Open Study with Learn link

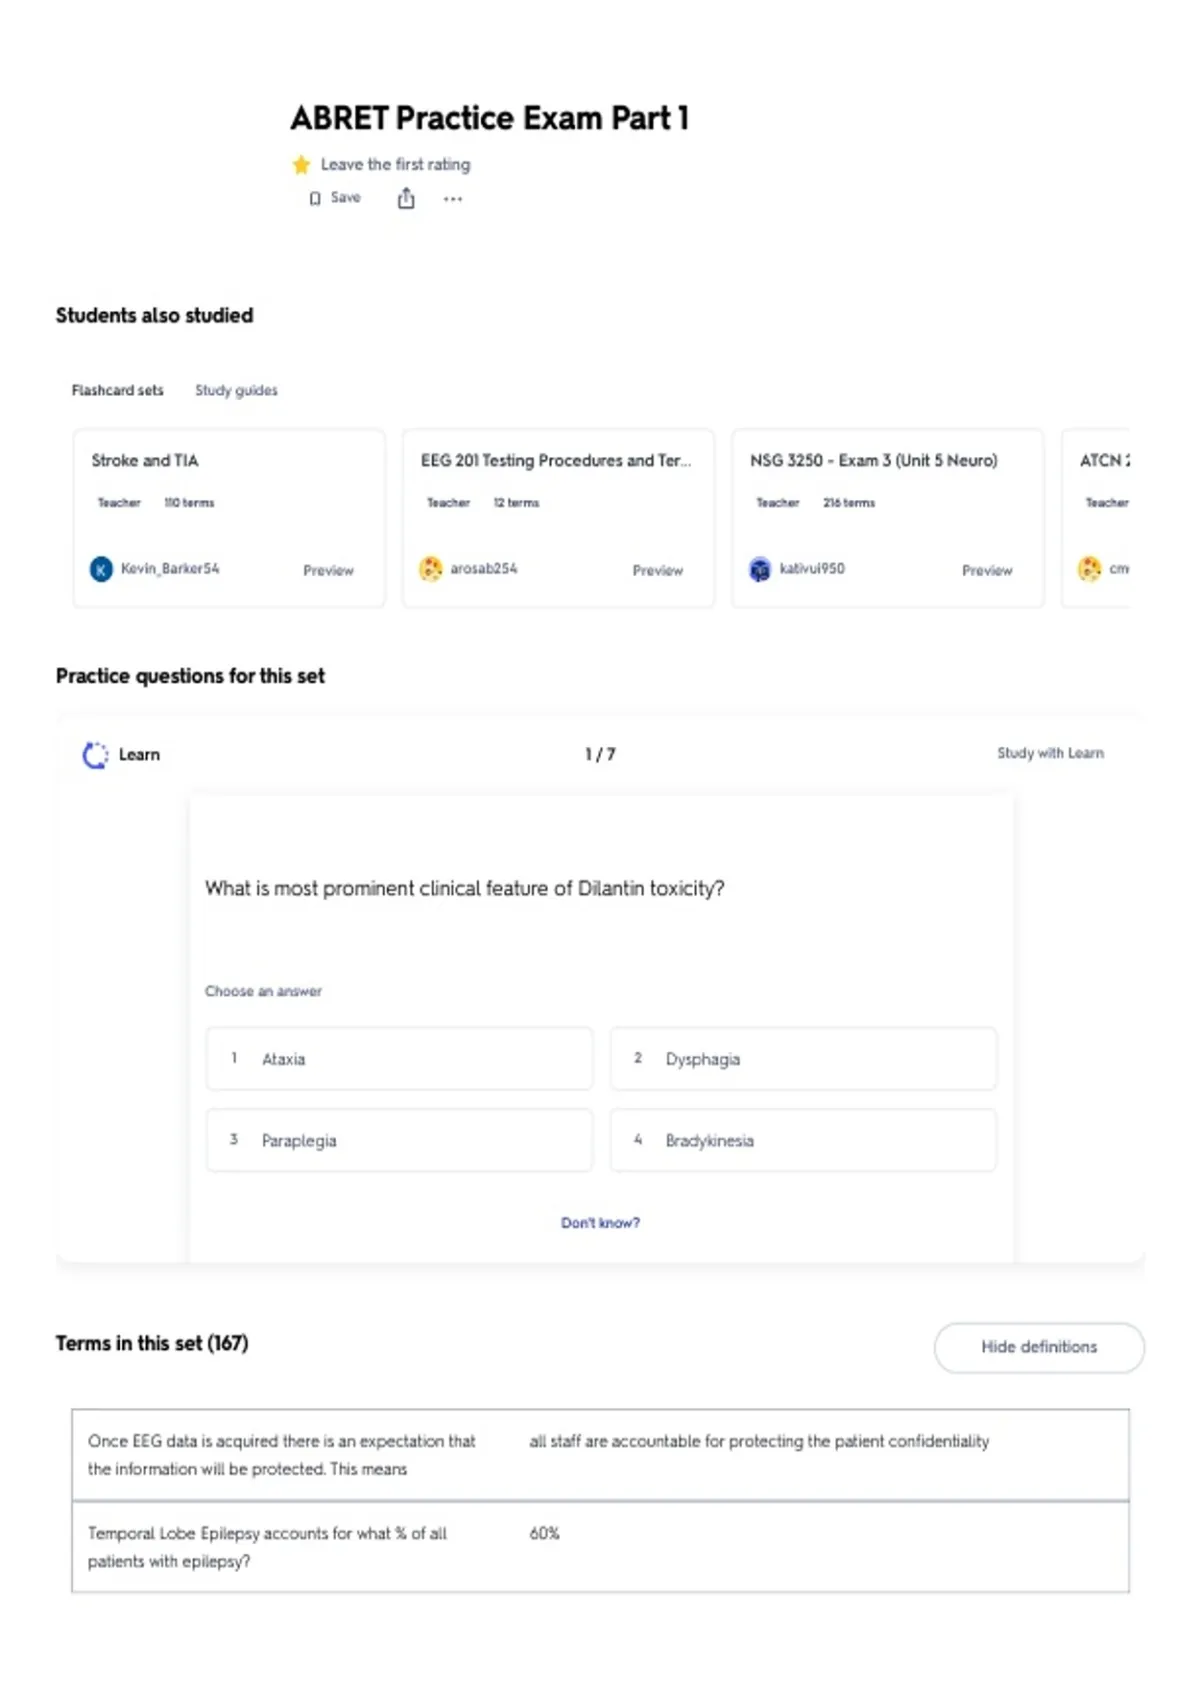(1050, 753)
